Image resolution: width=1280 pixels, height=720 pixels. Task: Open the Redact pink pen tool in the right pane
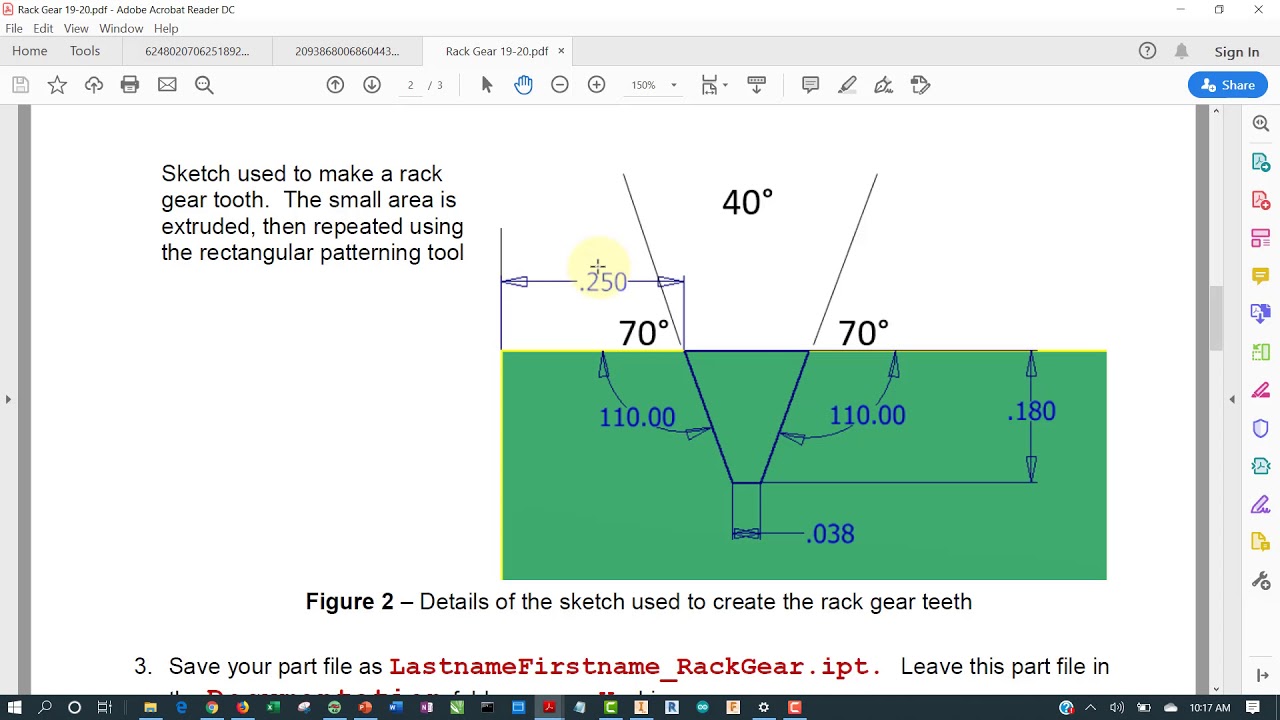tap(1261, 390)
